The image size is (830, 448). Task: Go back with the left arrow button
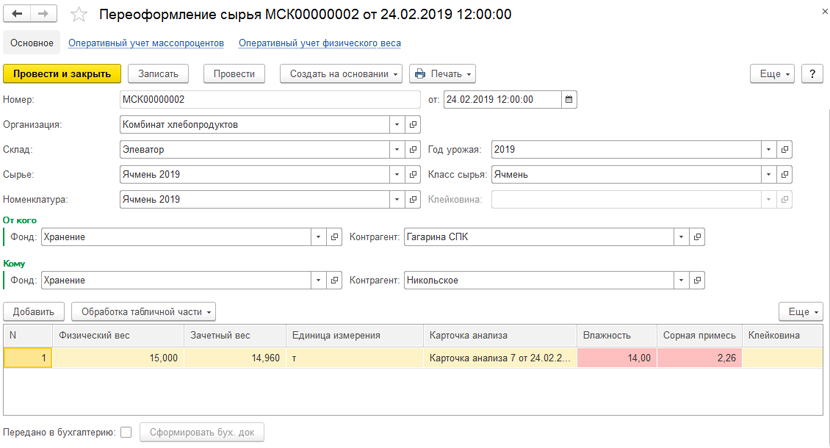pyautogui.click(x=17, y=14)
